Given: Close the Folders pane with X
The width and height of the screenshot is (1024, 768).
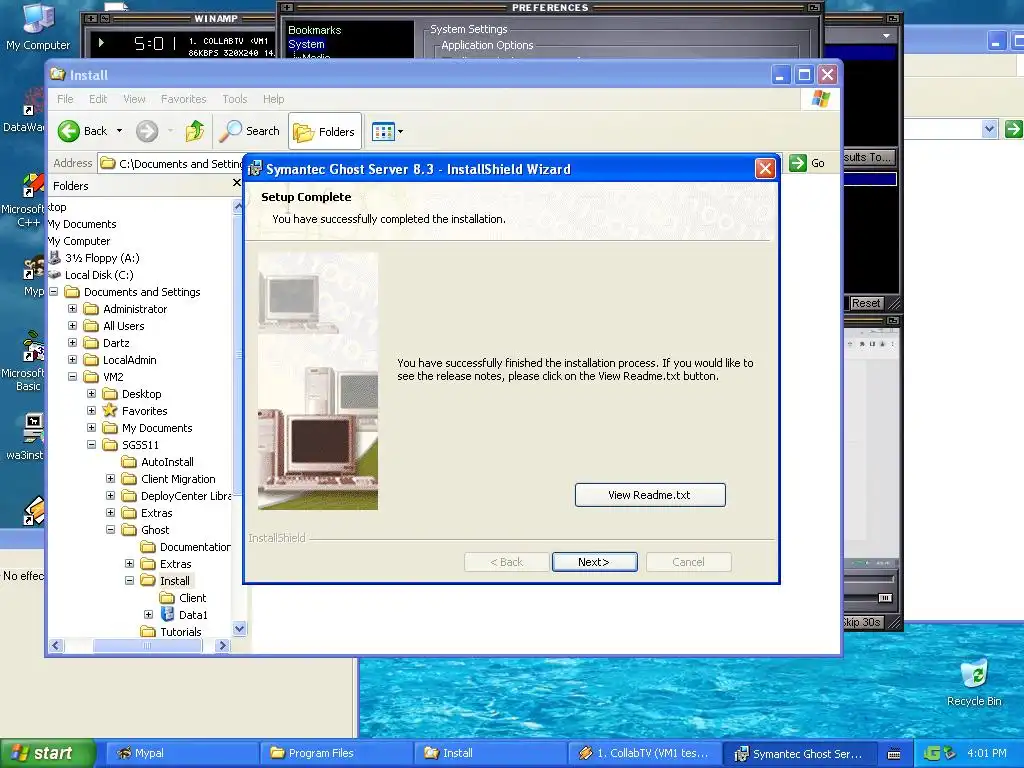Looking at the screenshot, I should [236, 183].
